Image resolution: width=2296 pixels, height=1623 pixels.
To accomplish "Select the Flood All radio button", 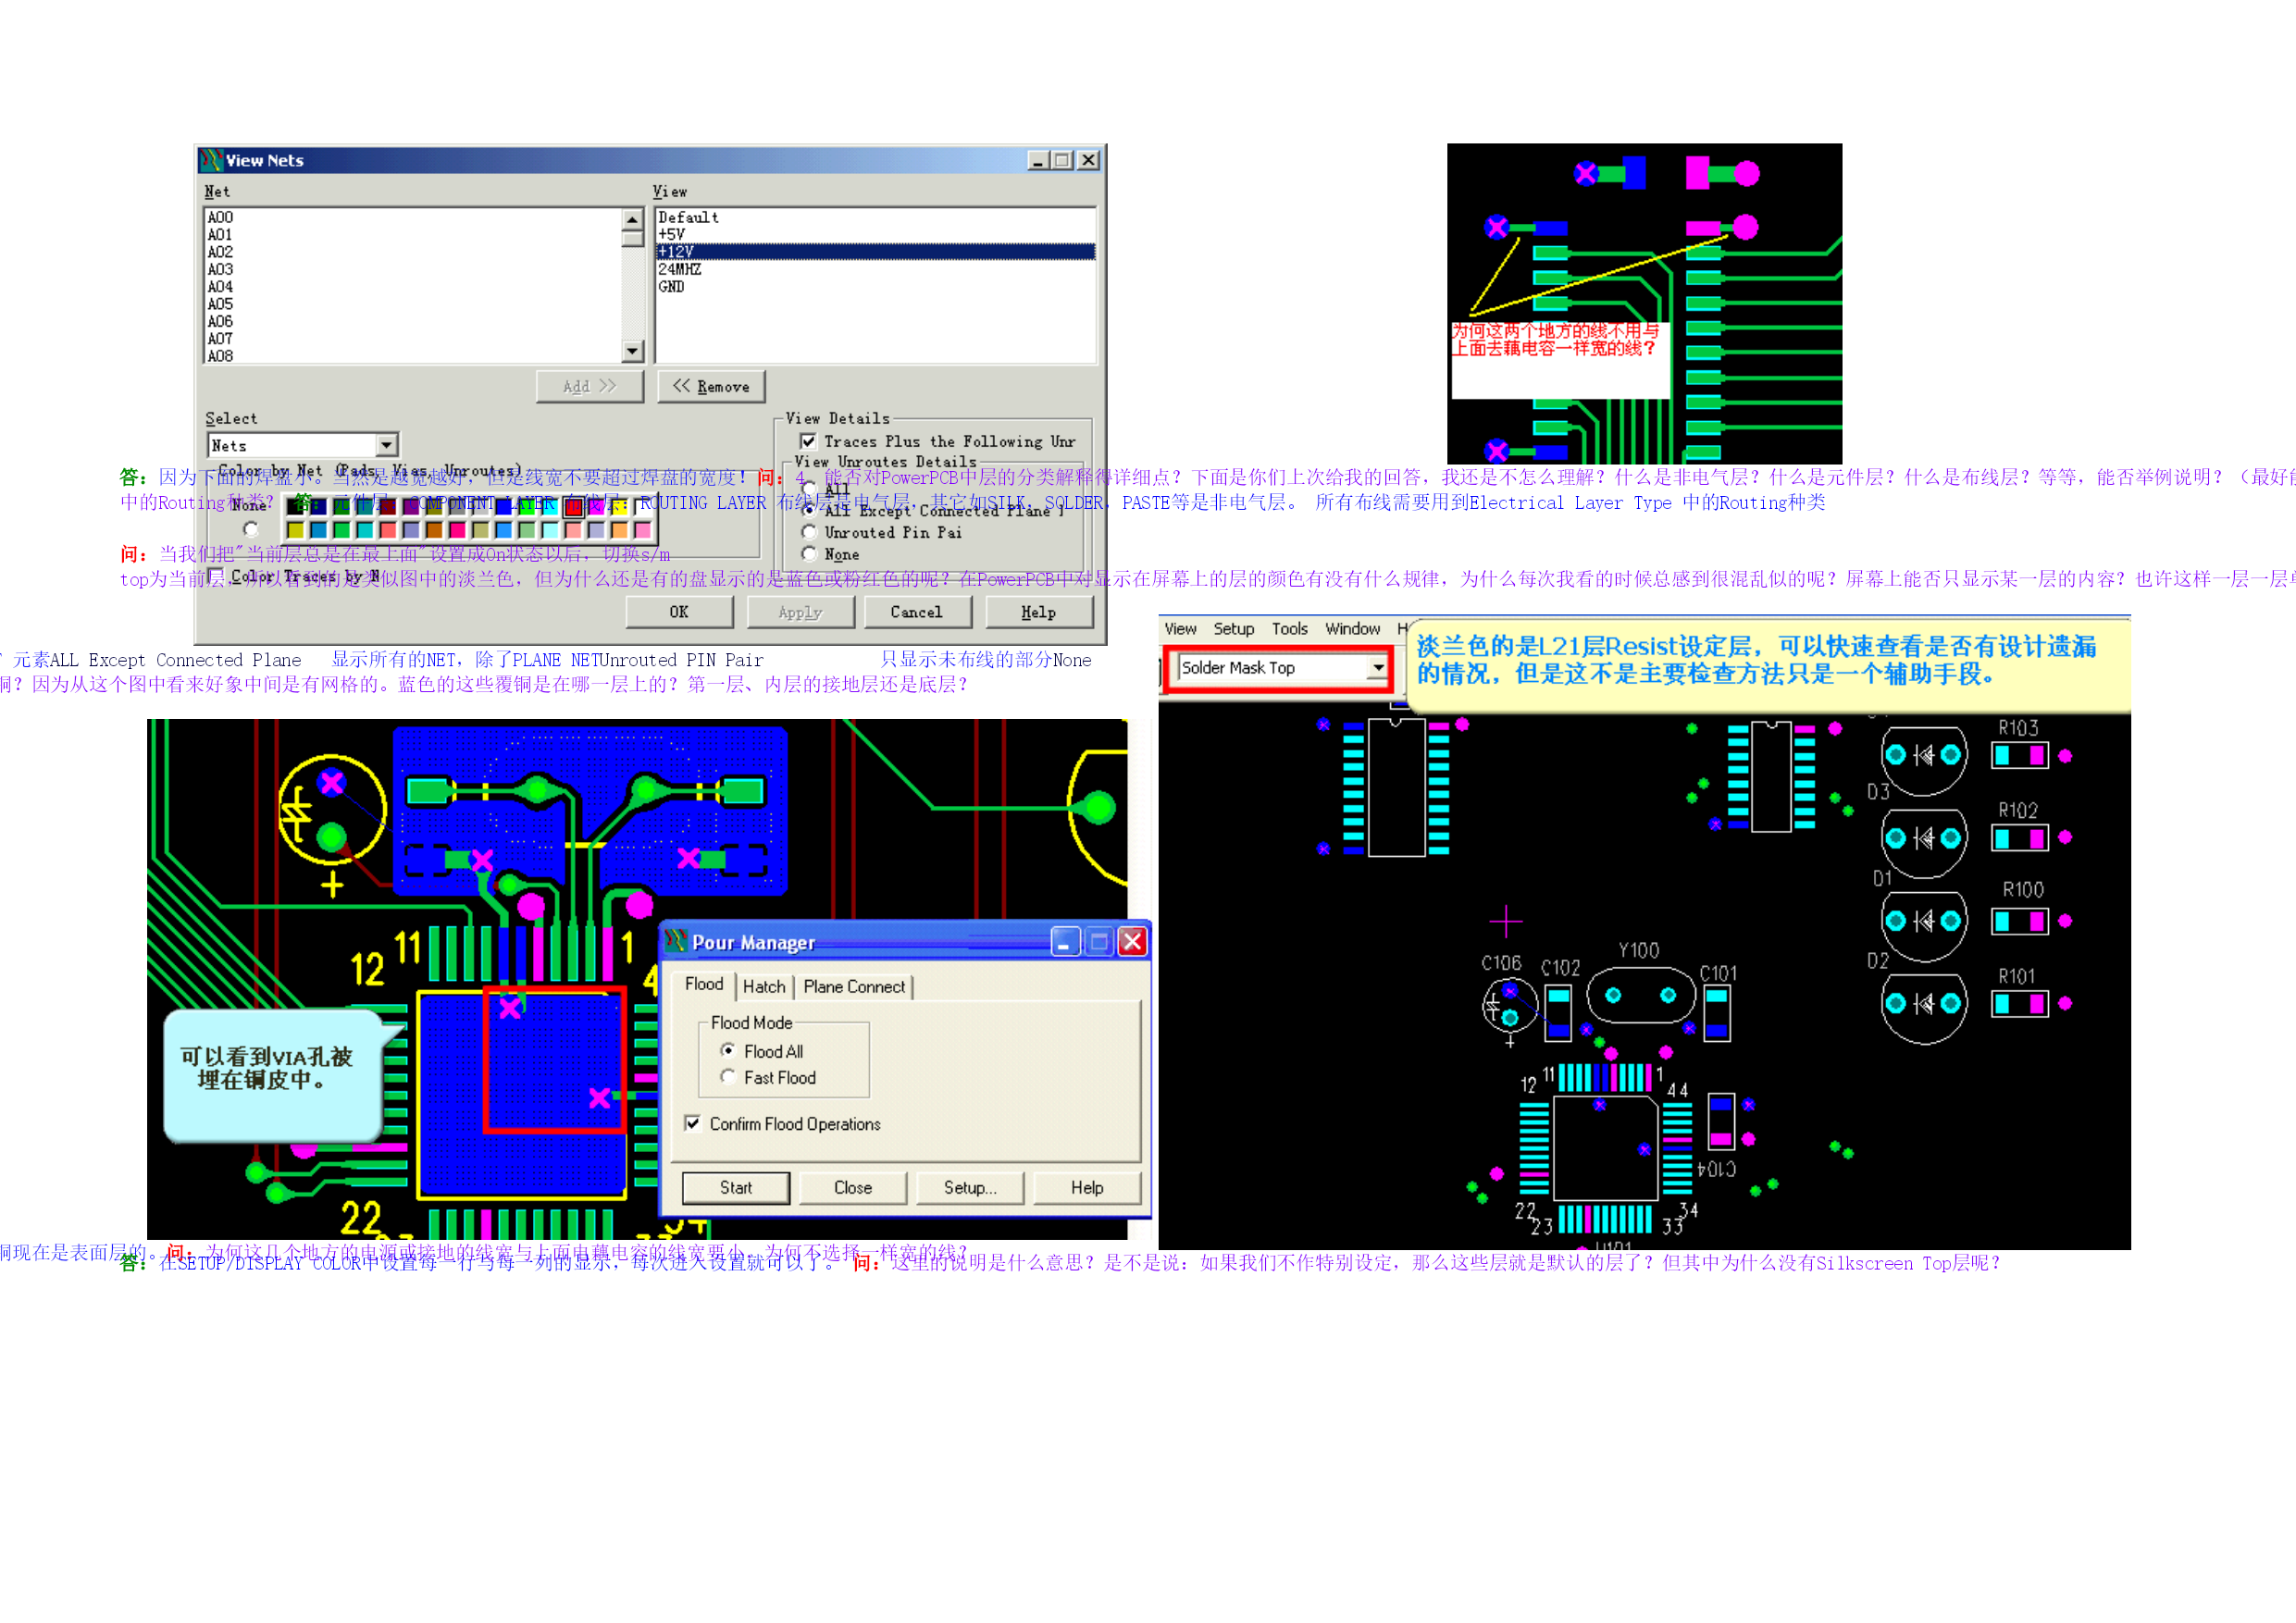I will coord(728,1050).
